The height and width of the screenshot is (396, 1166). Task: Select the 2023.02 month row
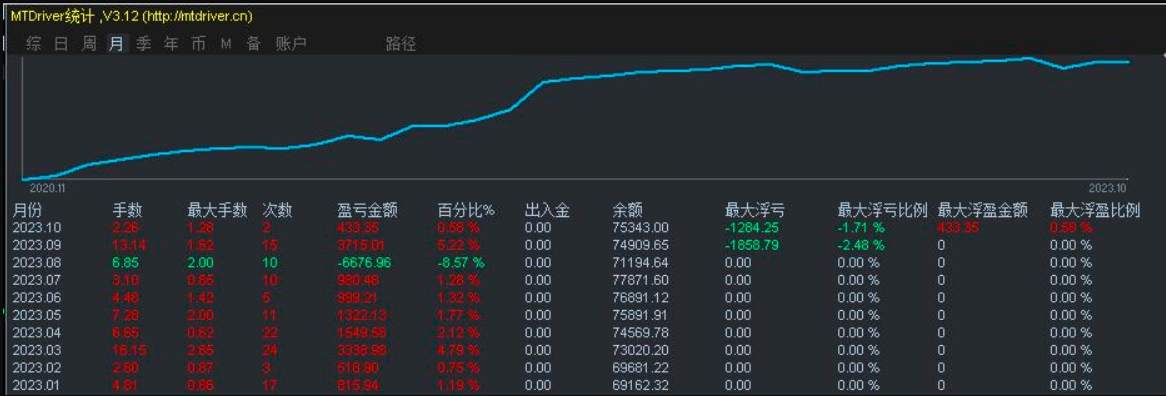click(x=576, y=368)
